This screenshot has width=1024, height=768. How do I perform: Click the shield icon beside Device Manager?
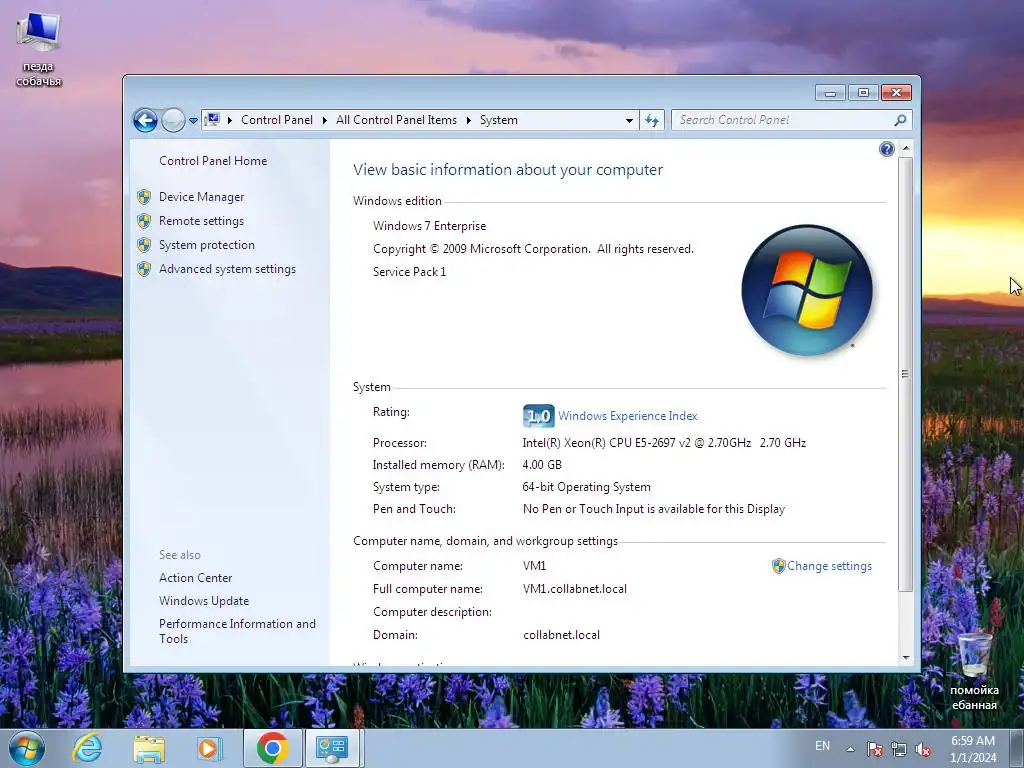click(x=144, y=197)
